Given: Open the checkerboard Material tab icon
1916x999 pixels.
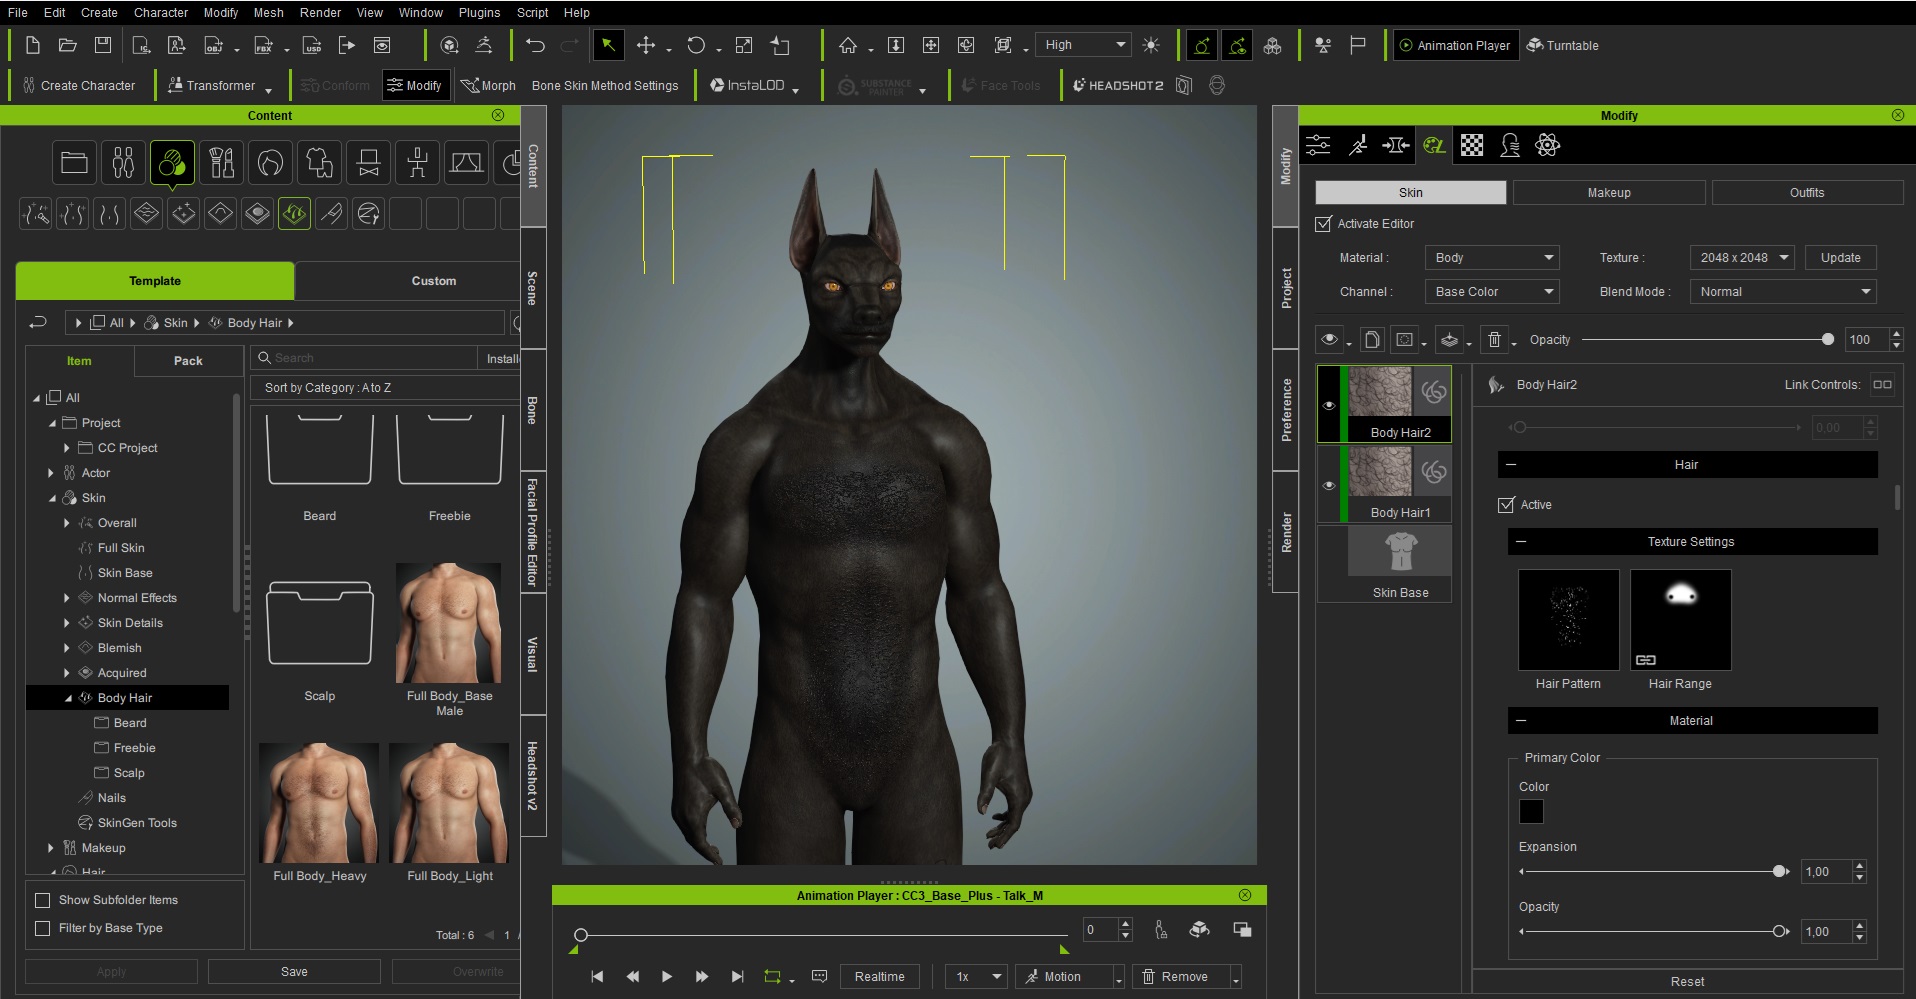Looking at the screenshot, I should [x=1472, y=145].
